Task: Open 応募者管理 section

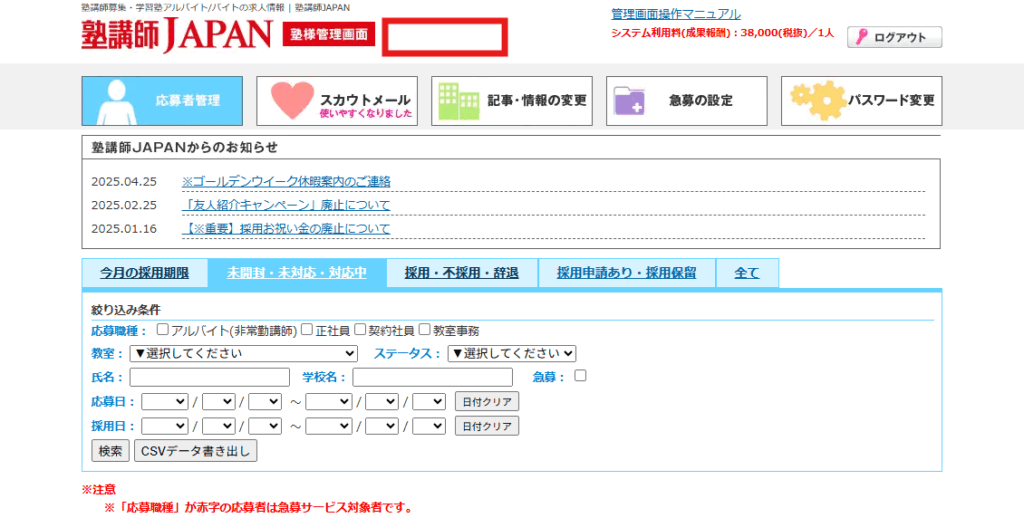Action: tap(162, 101)
